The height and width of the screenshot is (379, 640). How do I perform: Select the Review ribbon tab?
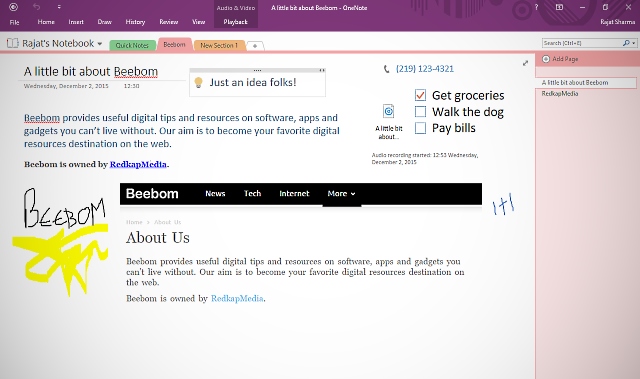pos(169,22)
